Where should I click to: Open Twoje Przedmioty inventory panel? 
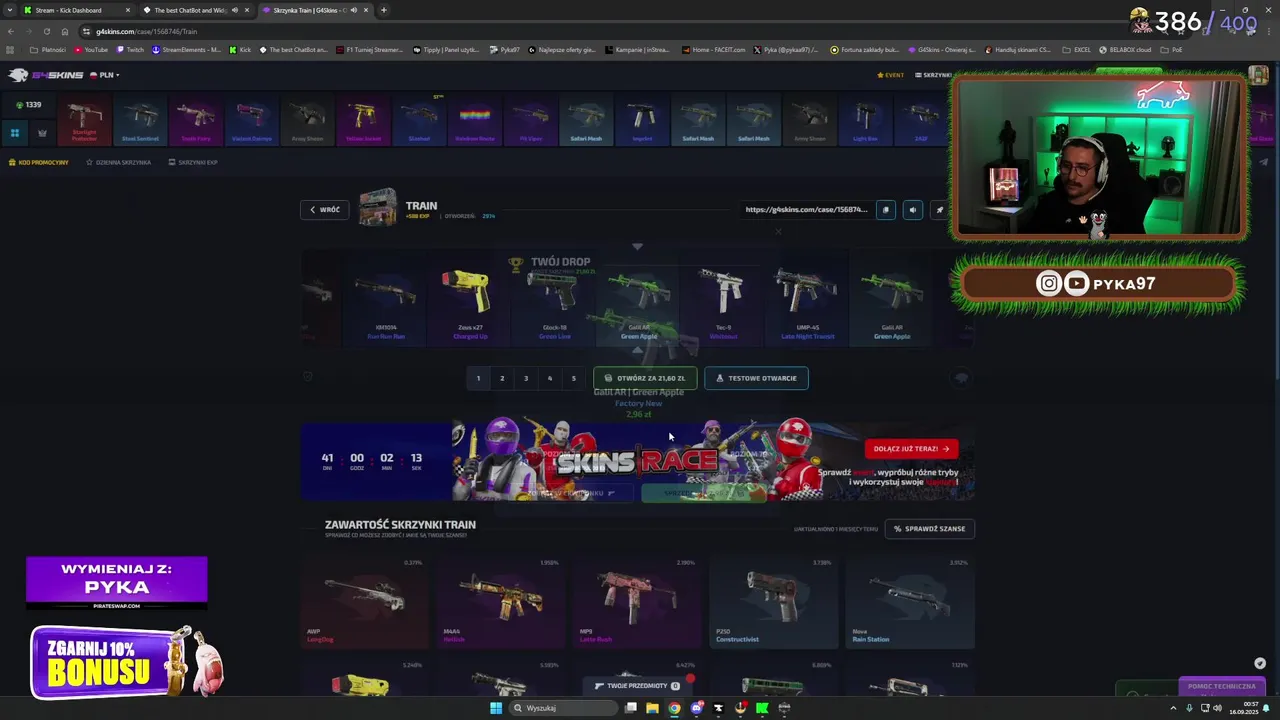click(637, 686)
